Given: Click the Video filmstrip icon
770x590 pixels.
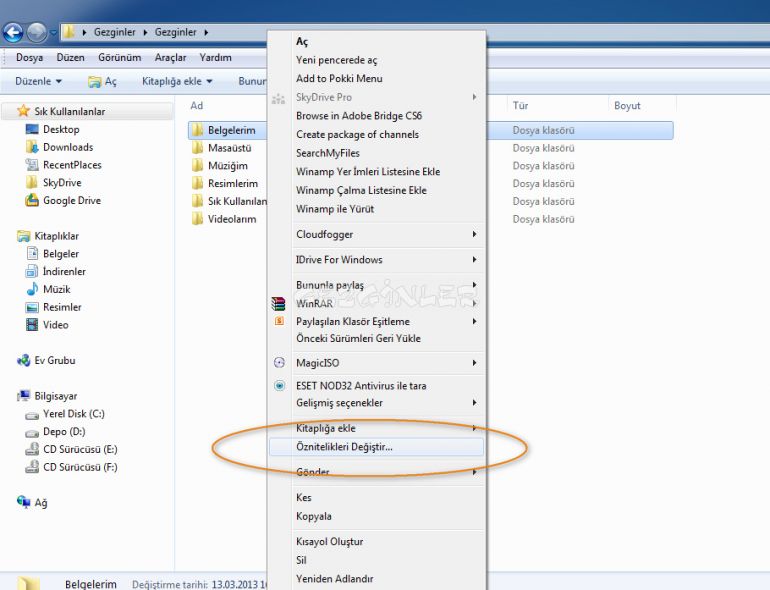Looking at the screenshot, I should pos(32,325).
